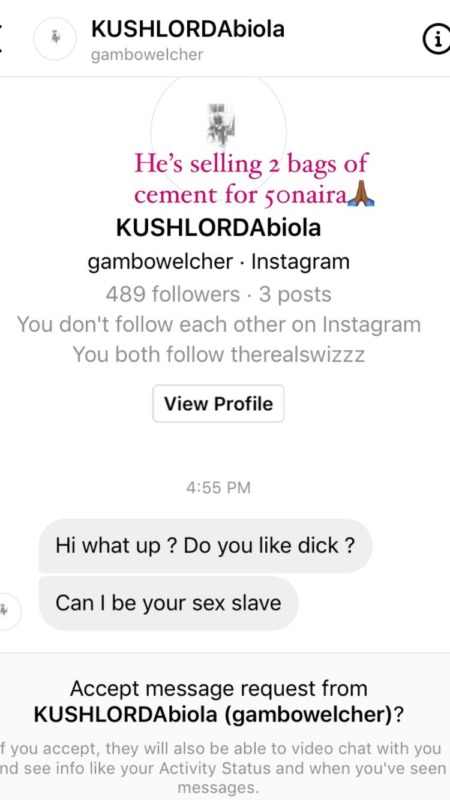Tap the '489 followers · 3 posts' line
This screenshot has width=450, height=800.
coord(218,294)
